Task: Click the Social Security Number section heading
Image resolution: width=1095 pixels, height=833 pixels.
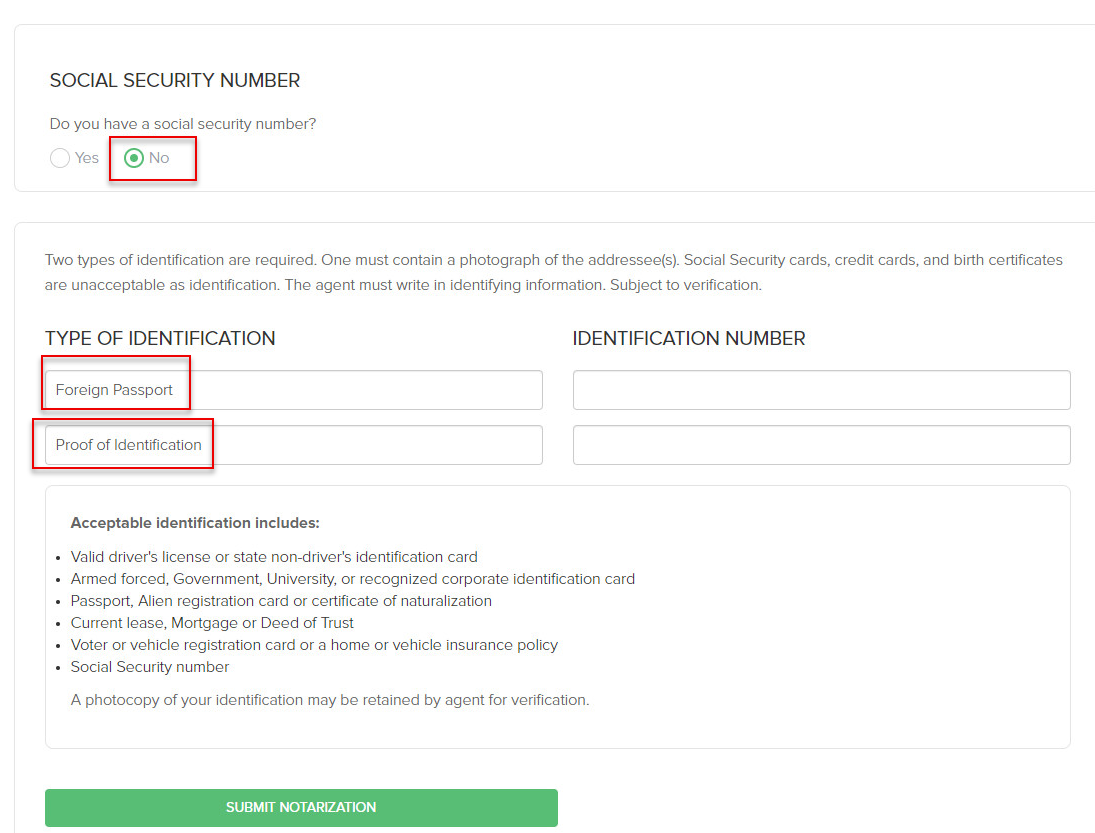Action: click(x=175, y=81)
